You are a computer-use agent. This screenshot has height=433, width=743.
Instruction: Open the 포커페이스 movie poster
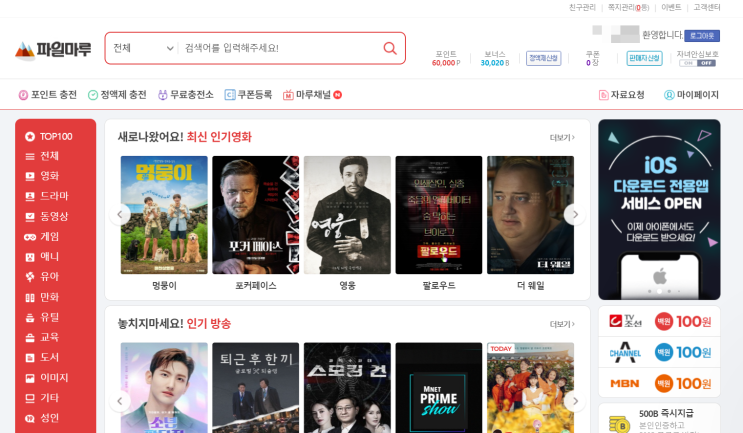(255, 215)
